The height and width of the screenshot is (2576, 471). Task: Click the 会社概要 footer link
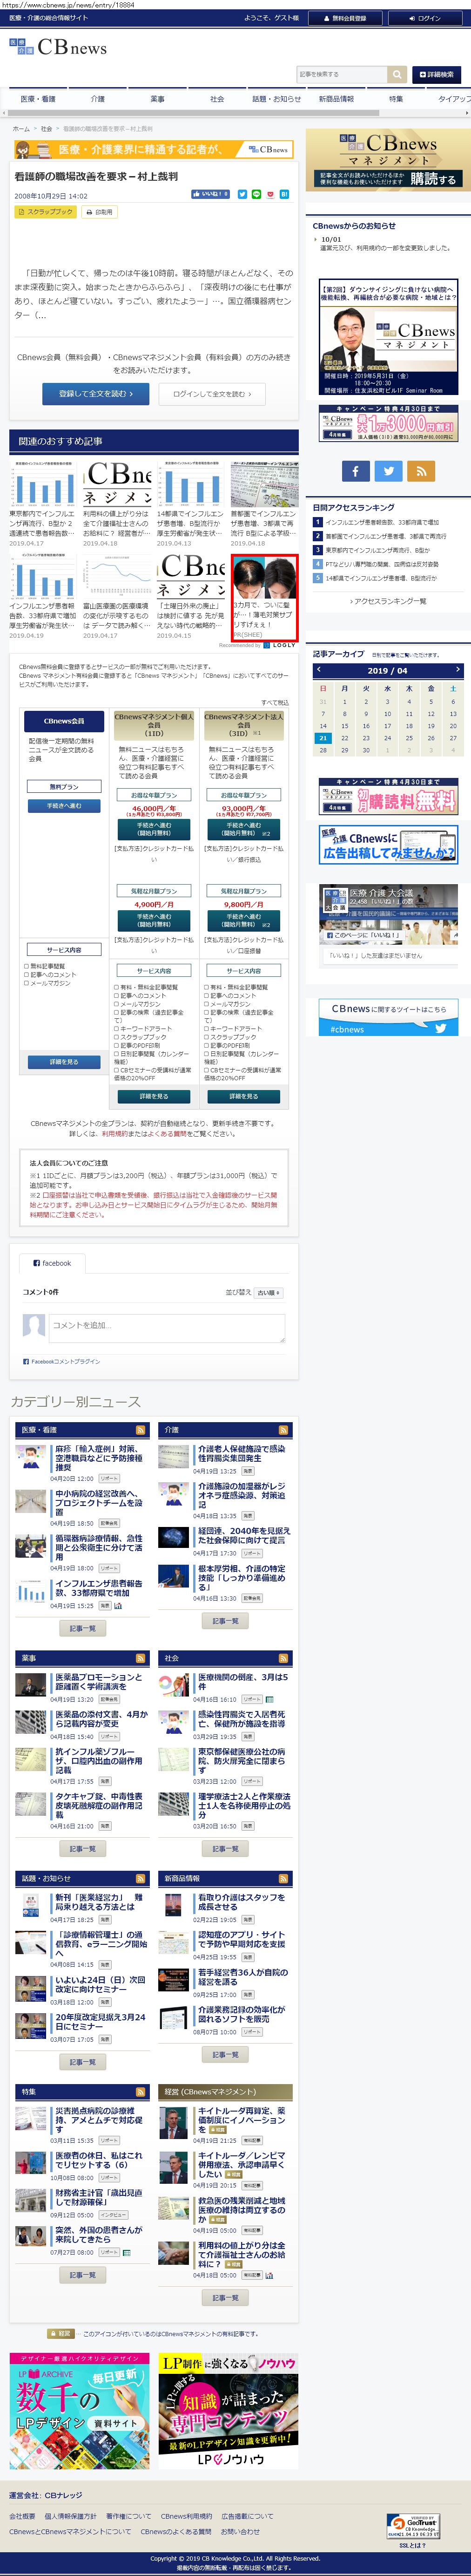(22, 2516)
